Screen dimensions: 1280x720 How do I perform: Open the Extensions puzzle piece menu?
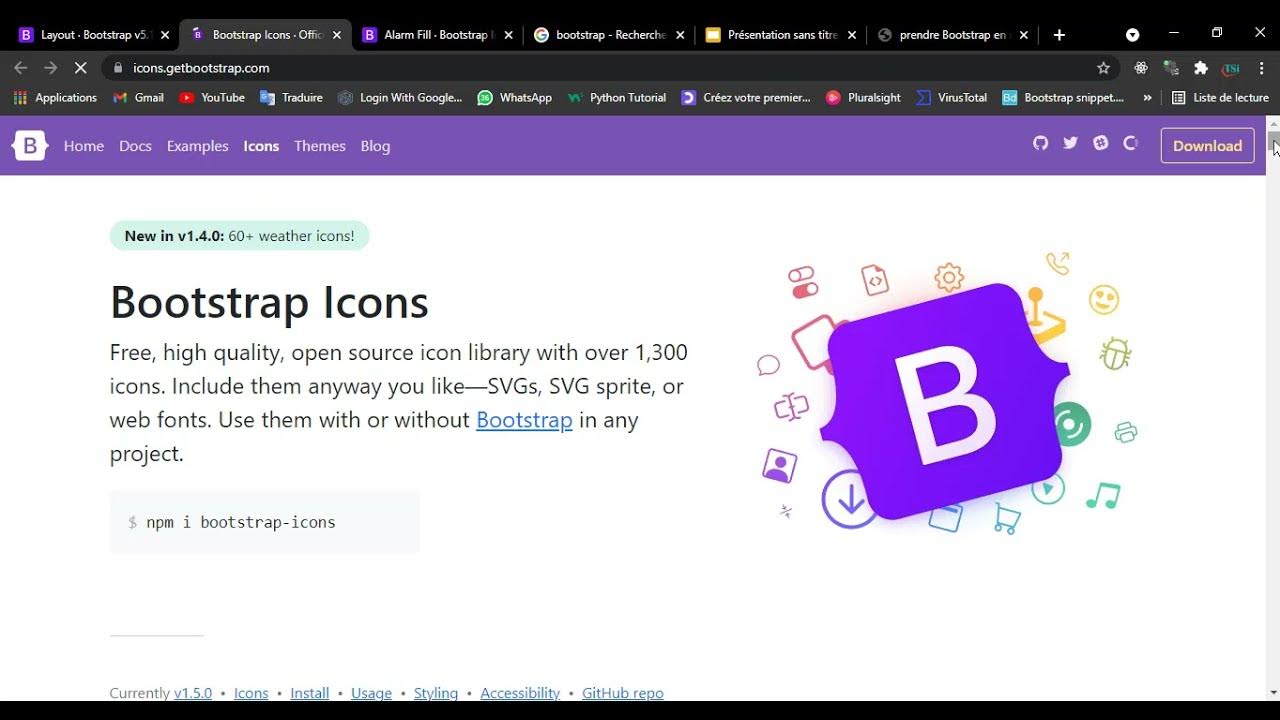pos(1201,68)
